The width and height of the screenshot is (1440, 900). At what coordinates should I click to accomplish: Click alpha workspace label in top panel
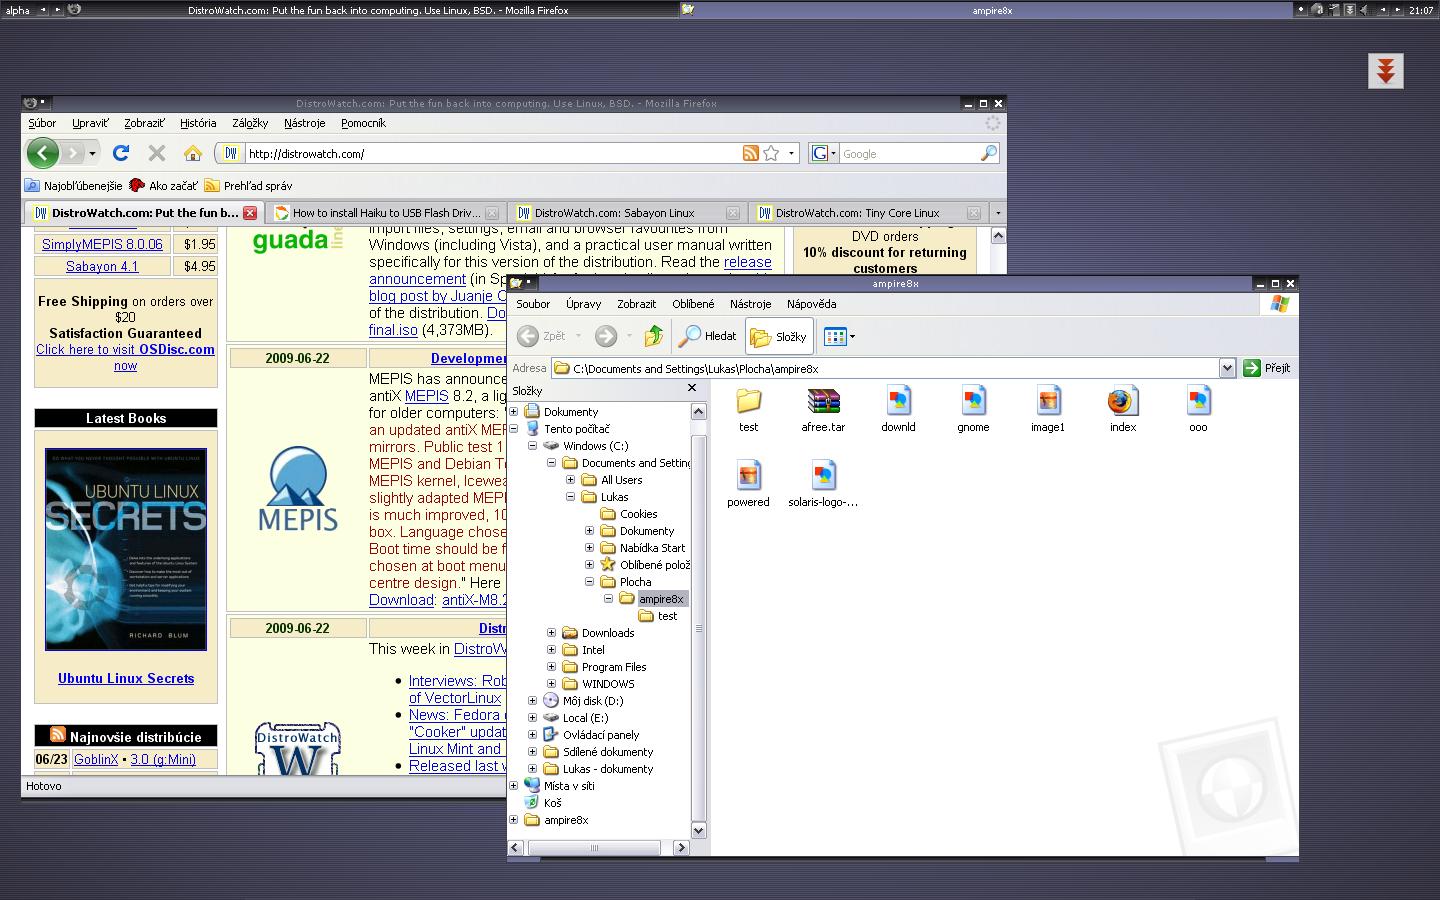[18, 10]
